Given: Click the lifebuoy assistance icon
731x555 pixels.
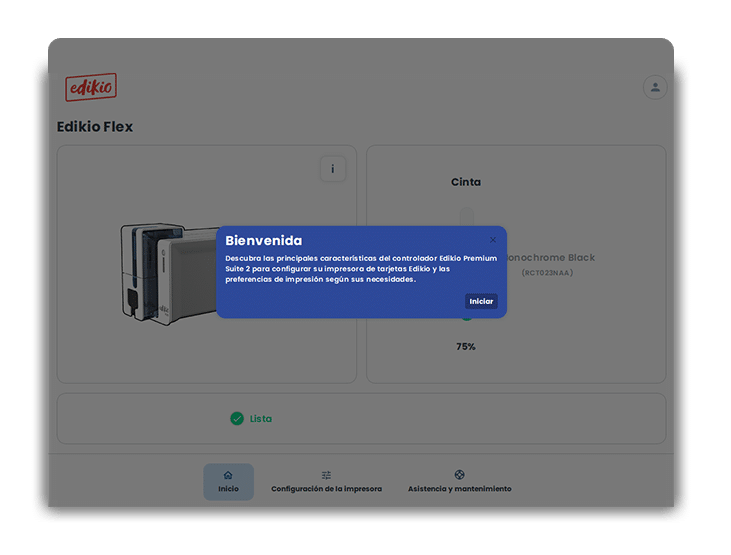Looking at the screenshot, I should (459, 475).
